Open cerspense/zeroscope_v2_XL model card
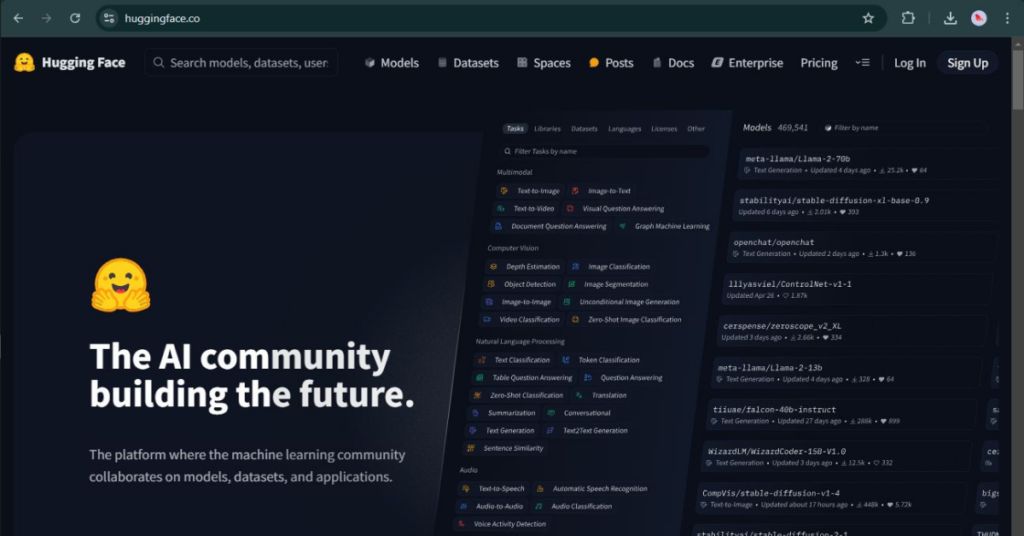The image size is (1024, 536). (852, 331)
